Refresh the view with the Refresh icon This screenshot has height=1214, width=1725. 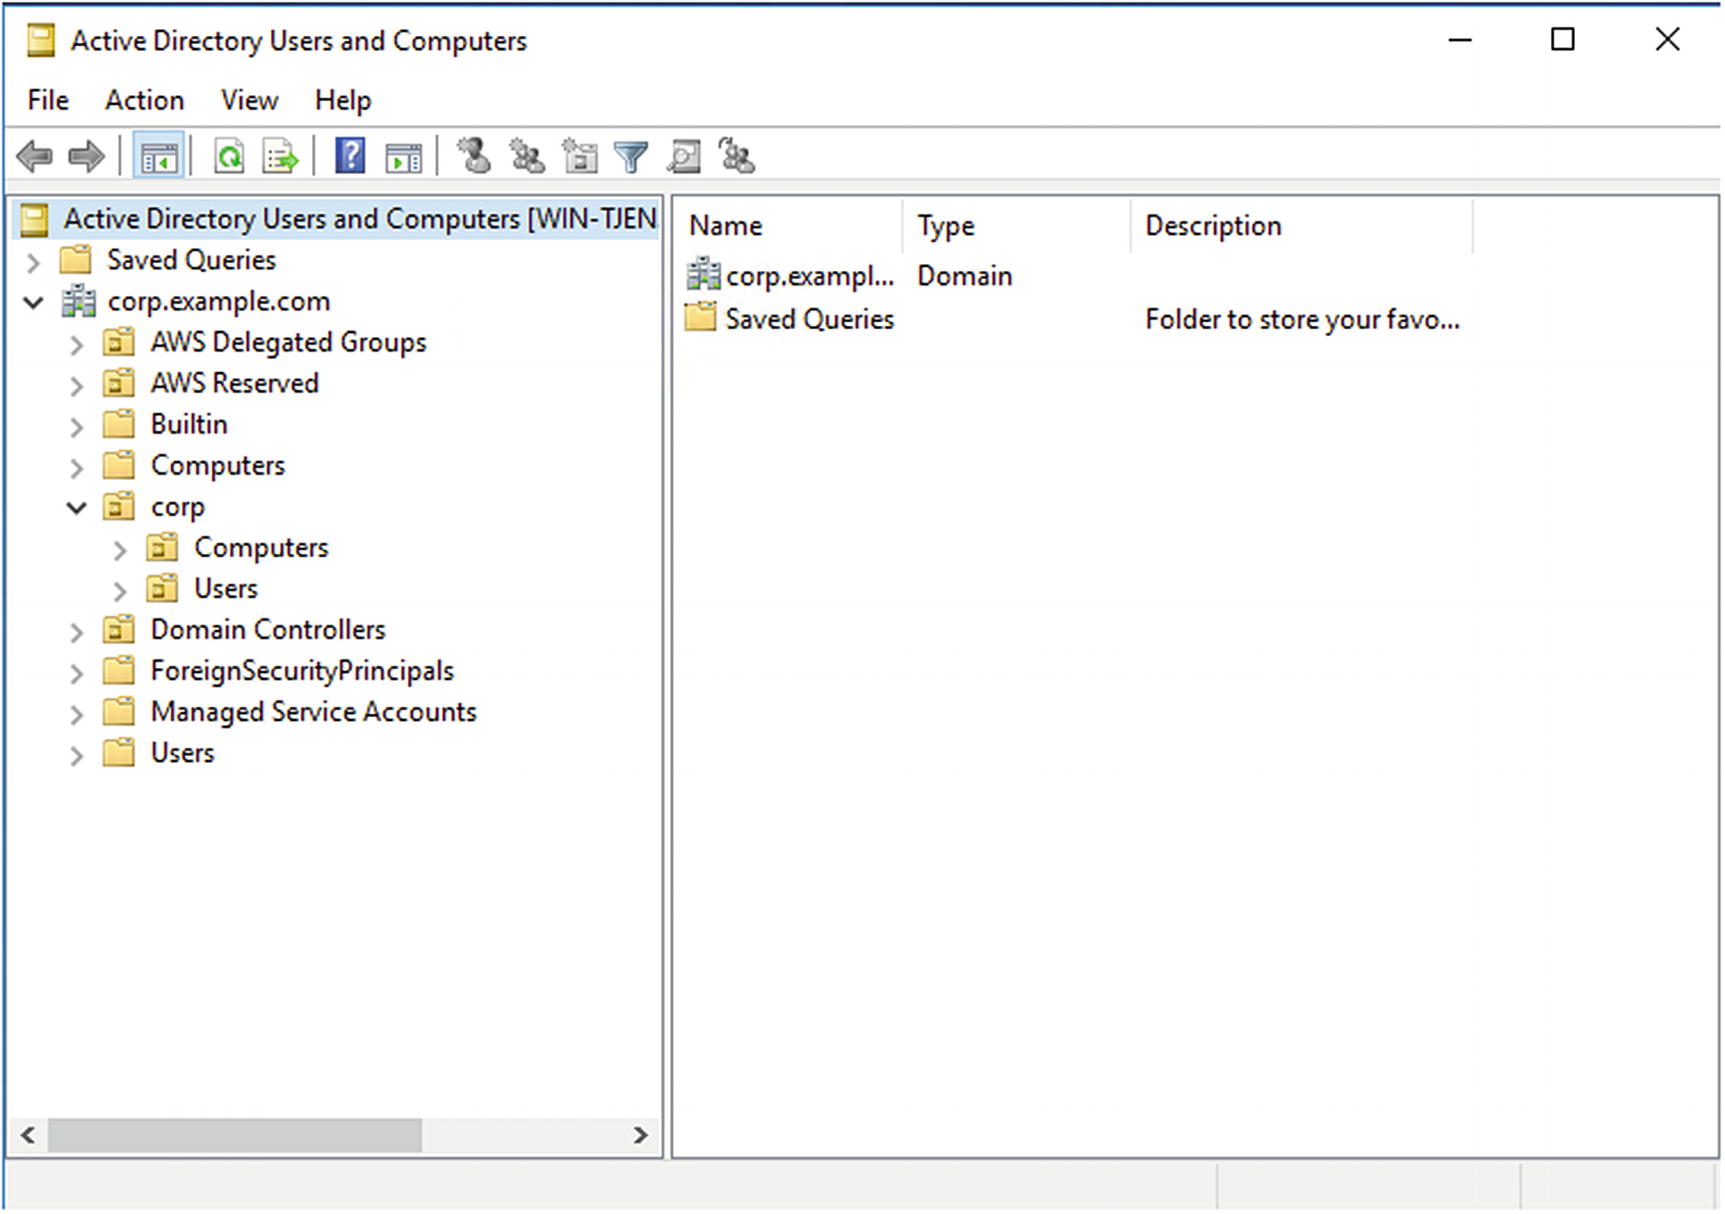(230, 157)
